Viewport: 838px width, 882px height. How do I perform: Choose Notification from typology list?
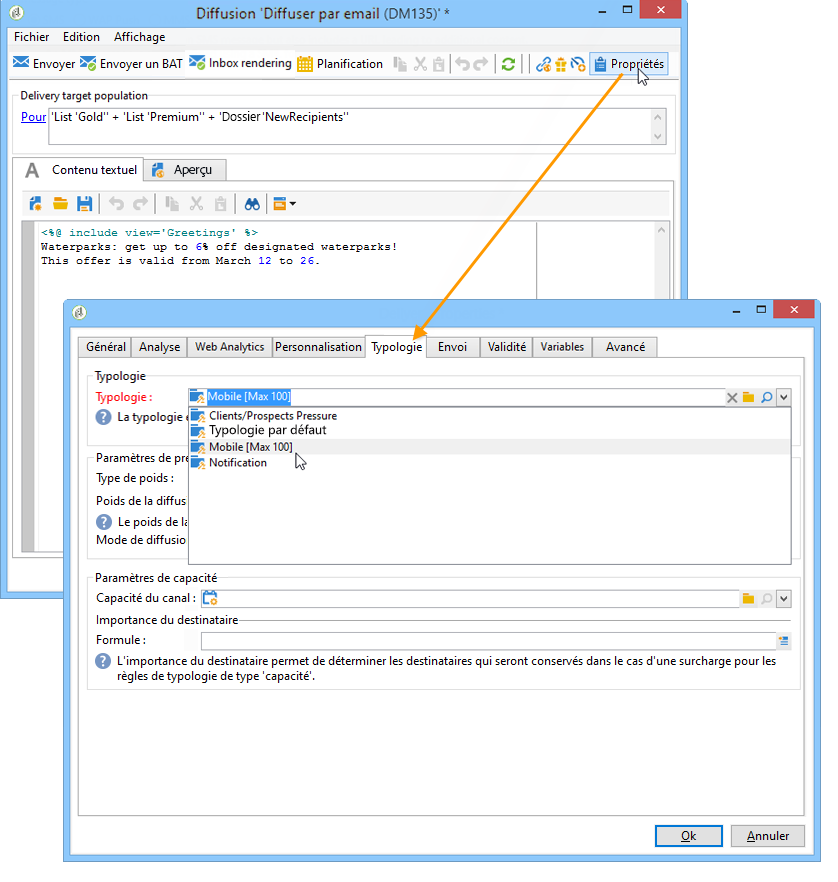point(489,462)
